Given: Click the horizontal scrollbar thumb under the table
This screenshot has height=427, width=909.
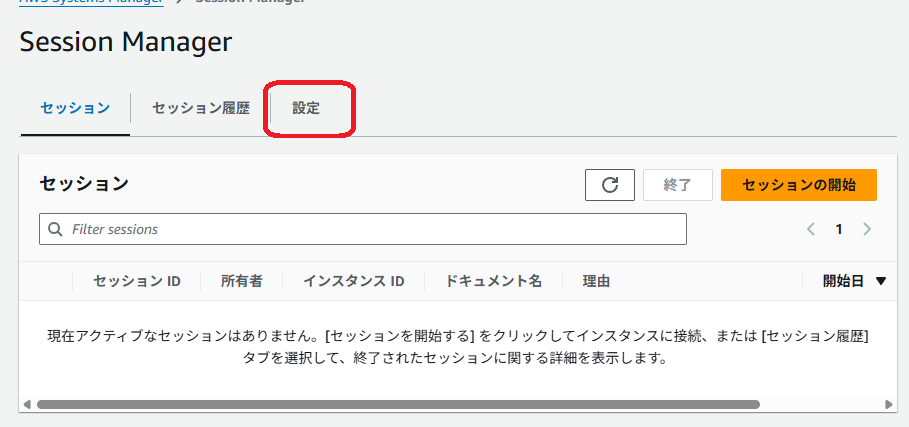Looking at the screenshot, I should [x=398, y=405].
